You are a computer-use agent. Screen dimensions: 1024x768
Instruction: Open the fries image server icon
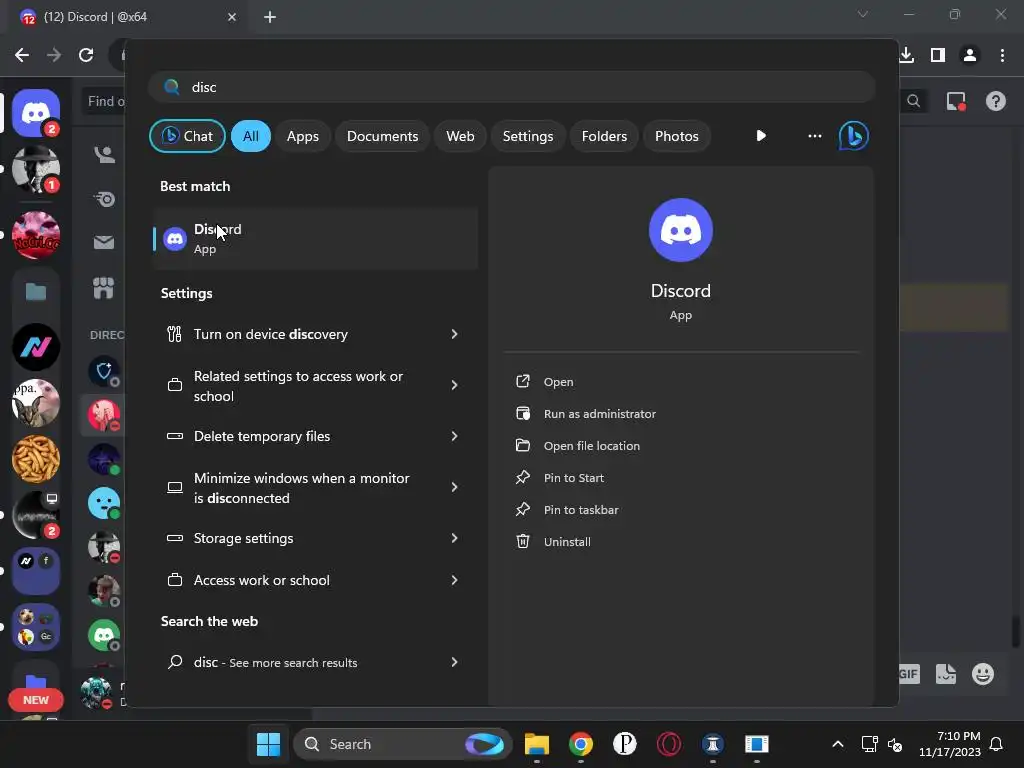point(36,459)
